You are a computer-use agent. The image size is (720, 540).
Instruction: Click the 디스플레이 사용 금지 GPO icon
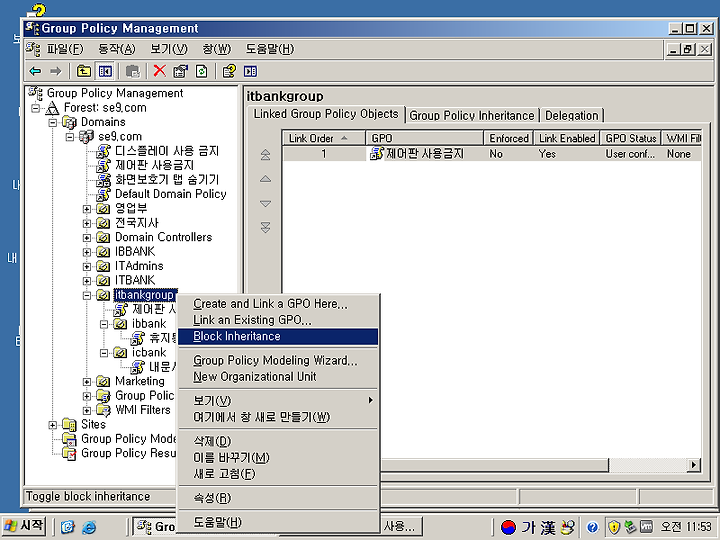(x=103, y=151)
